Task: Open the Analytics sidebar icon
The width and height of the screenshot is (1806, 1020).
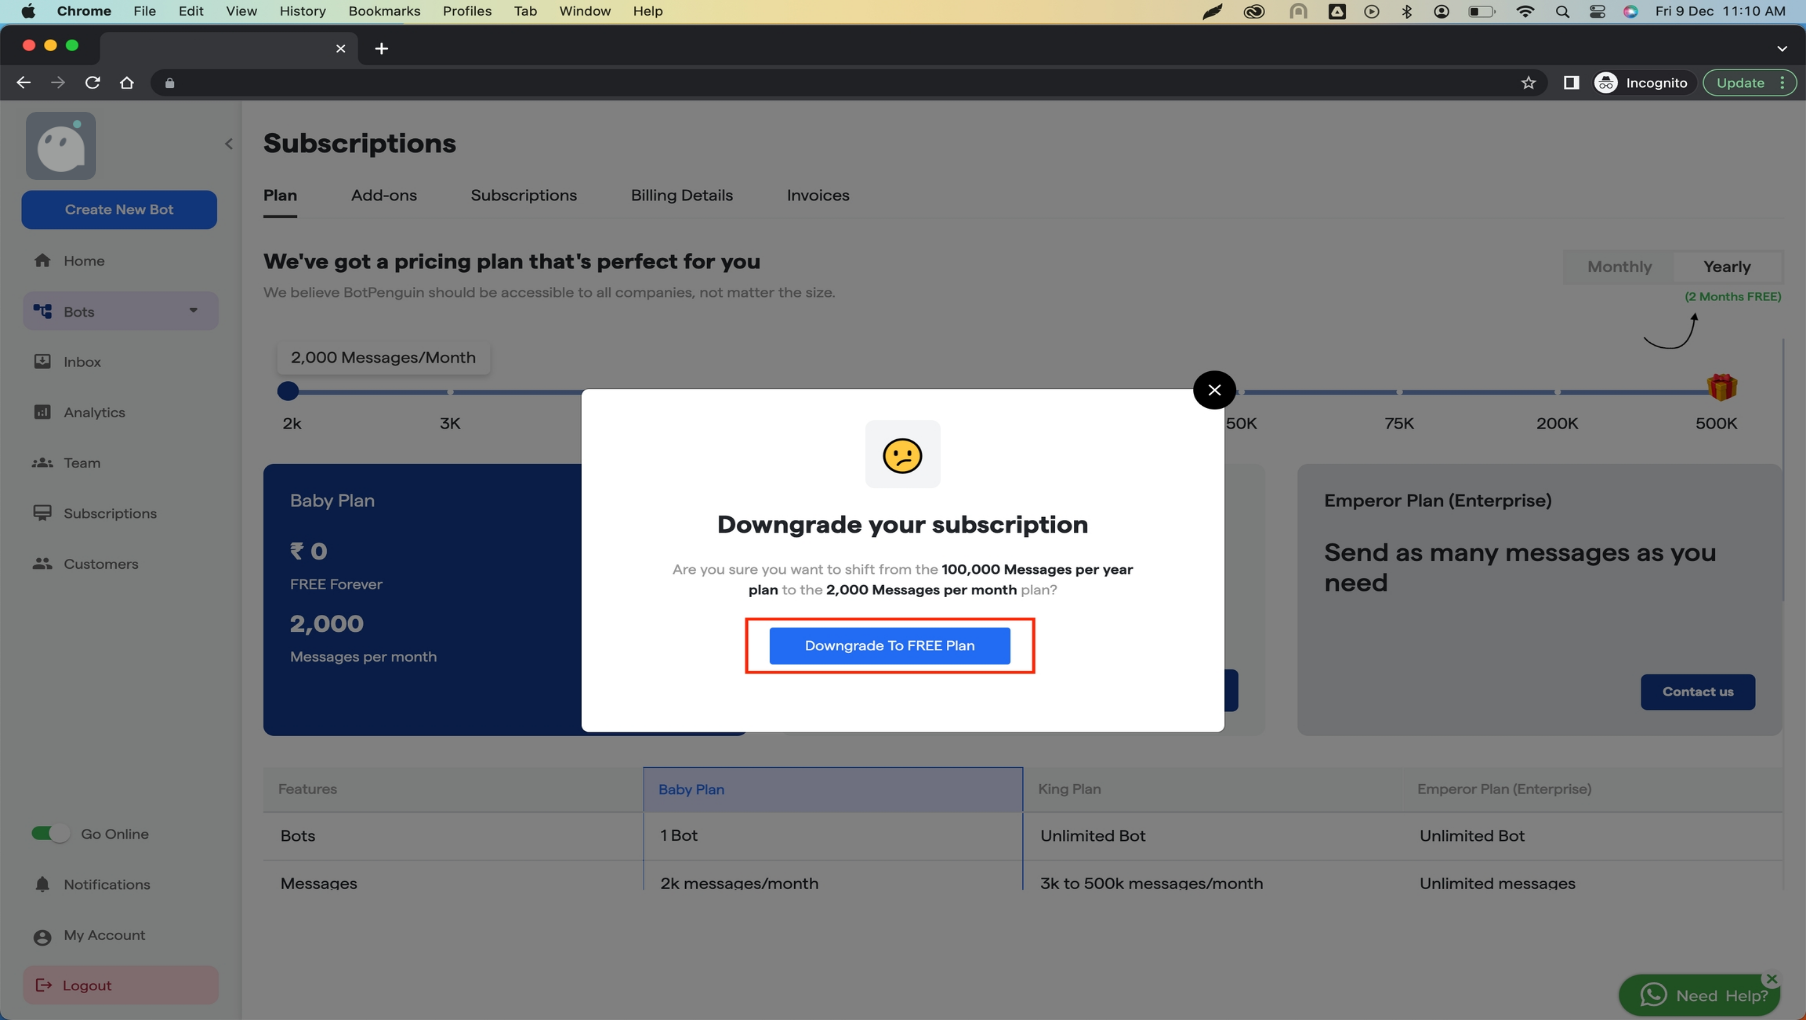Action: point(43,412)
